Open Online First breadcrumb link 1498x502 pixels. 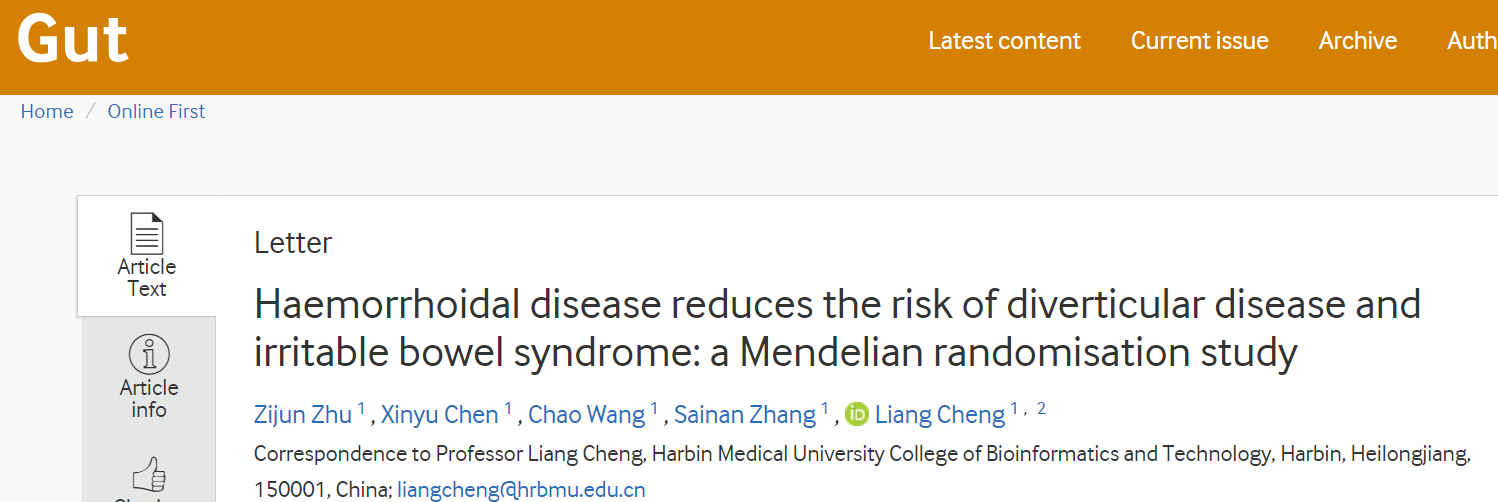156,111
